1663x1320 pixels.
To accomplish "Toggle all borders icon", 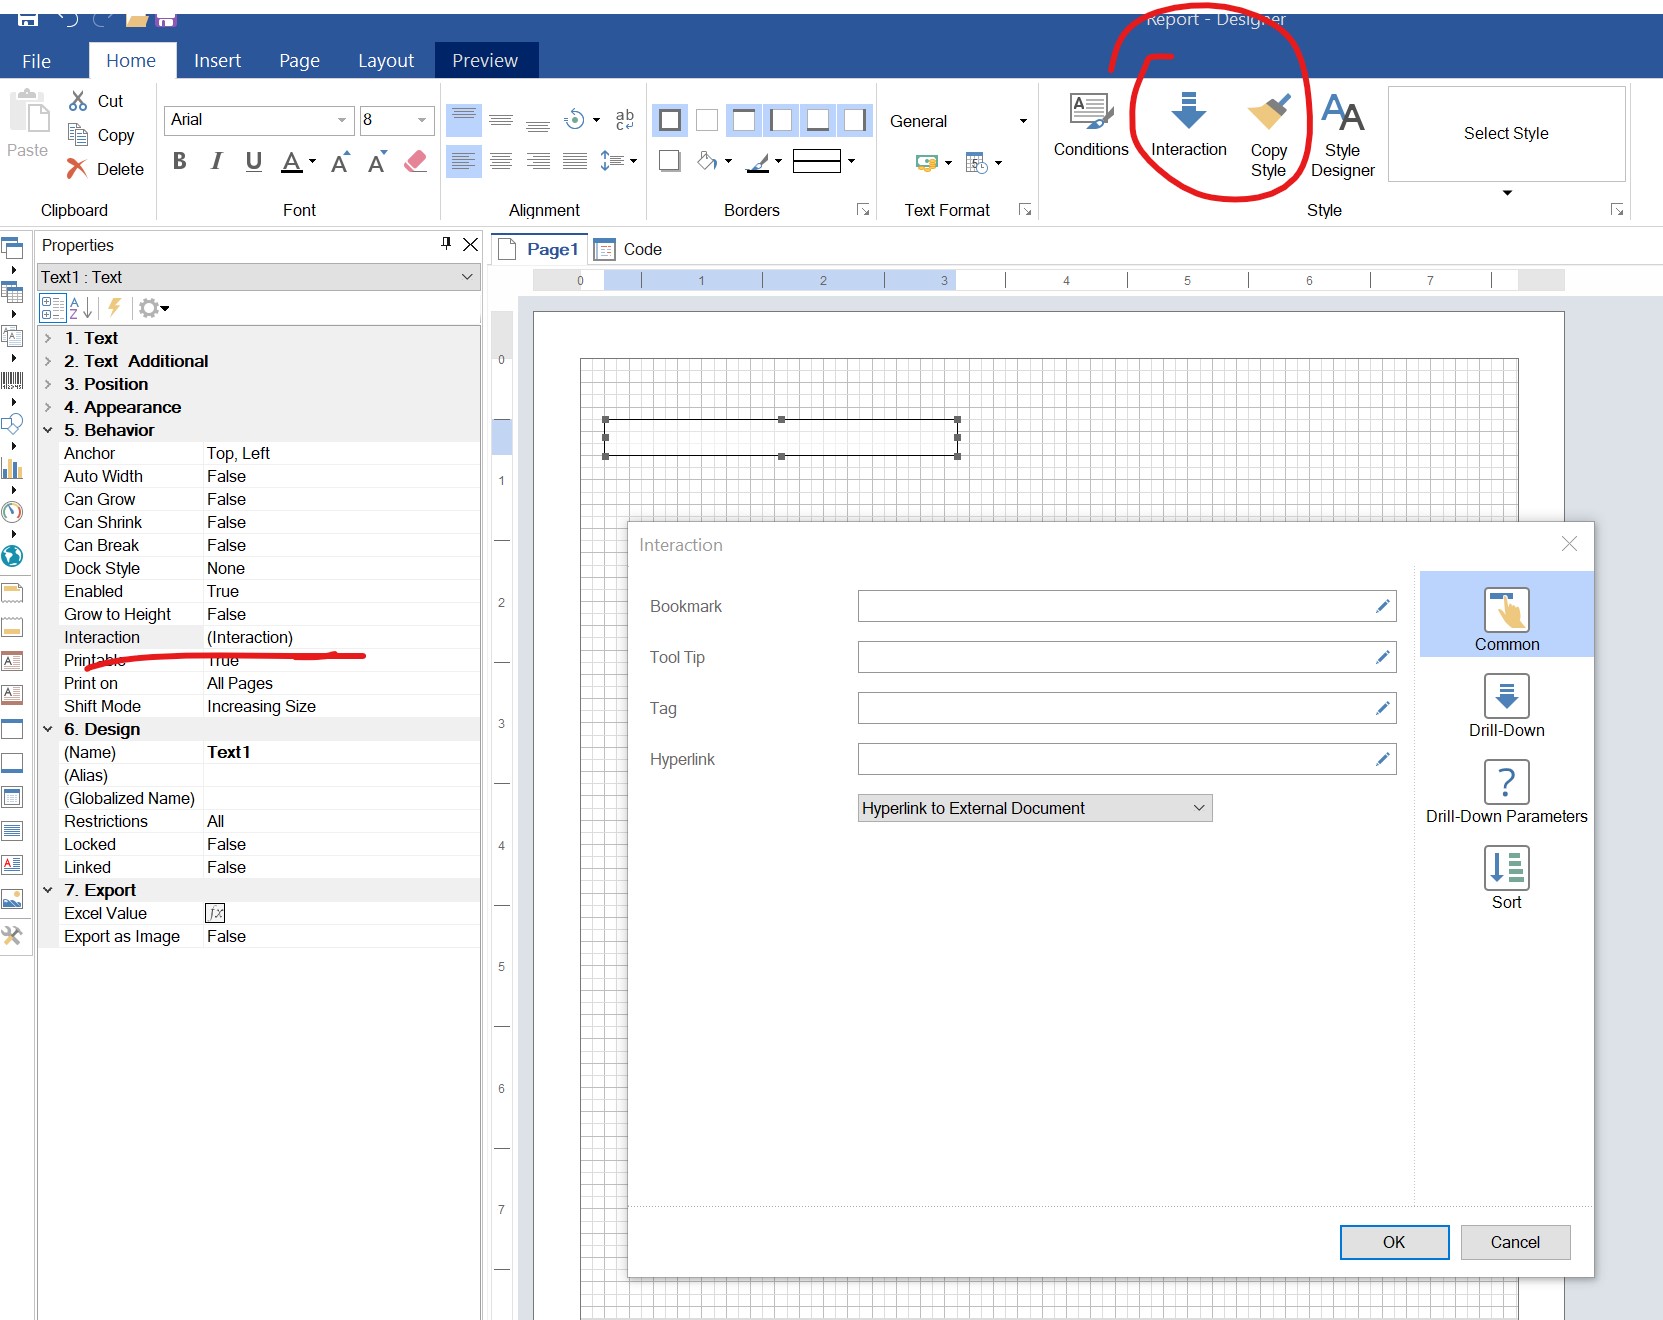I will click(x=670, y=120).
